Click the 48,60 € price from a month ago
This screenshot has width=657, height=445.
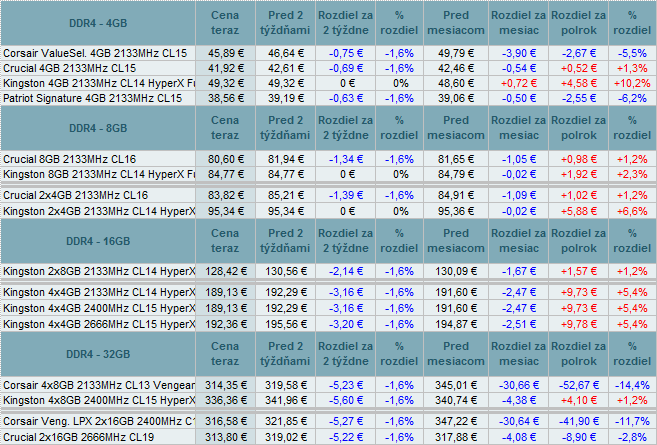coord(456,83)
